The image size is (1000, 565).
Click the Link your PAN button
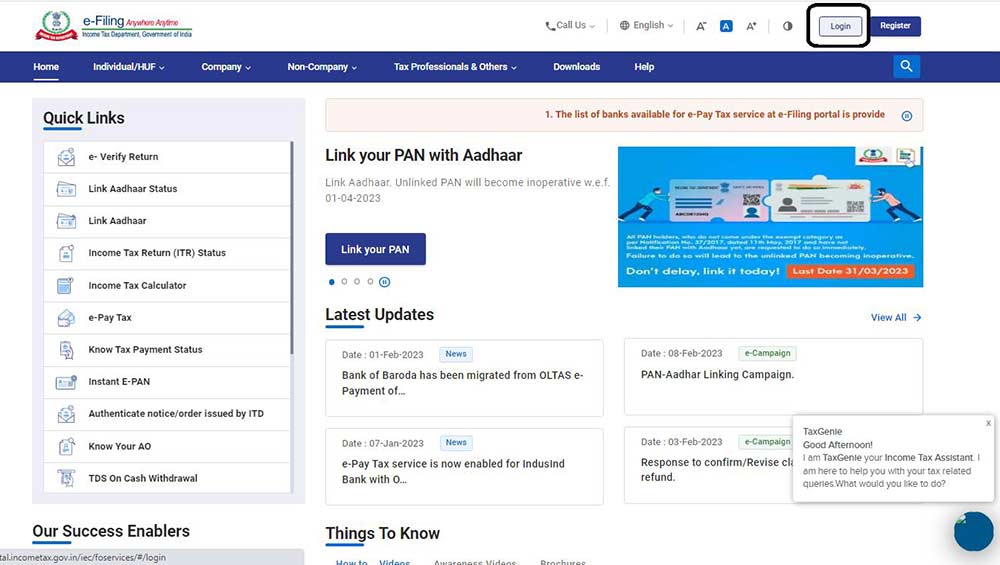375,249
